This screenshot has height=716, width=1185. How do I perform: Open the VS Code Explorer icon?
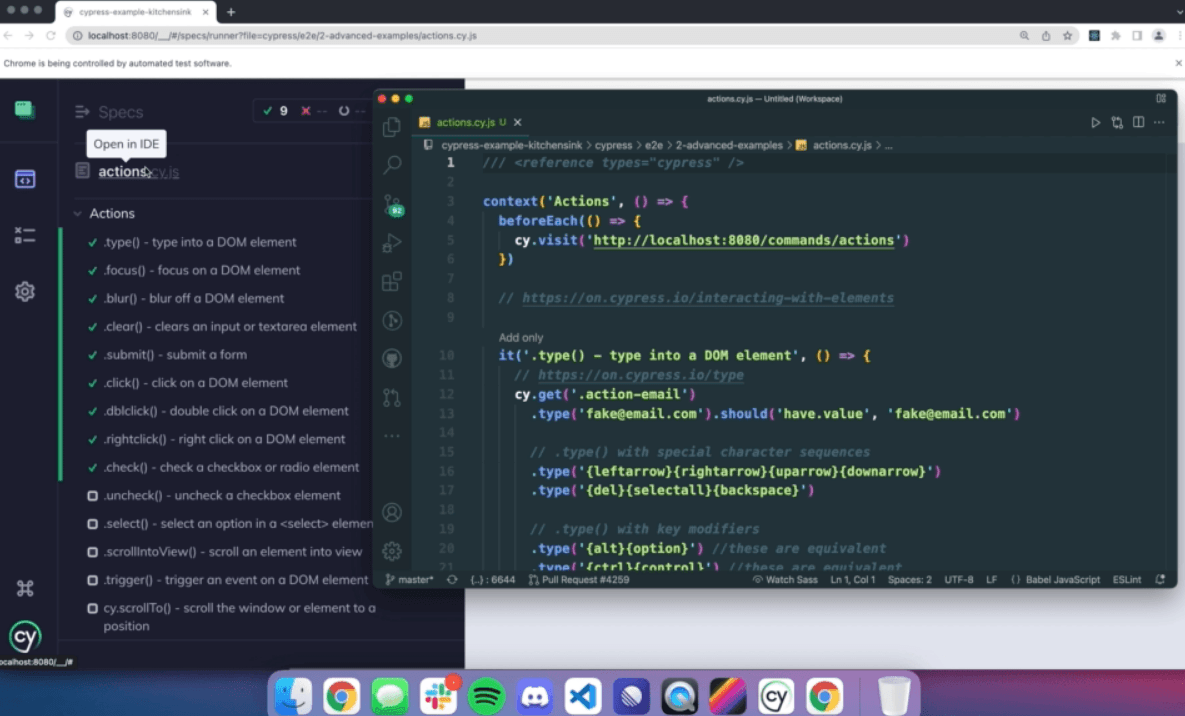(391, 126)
